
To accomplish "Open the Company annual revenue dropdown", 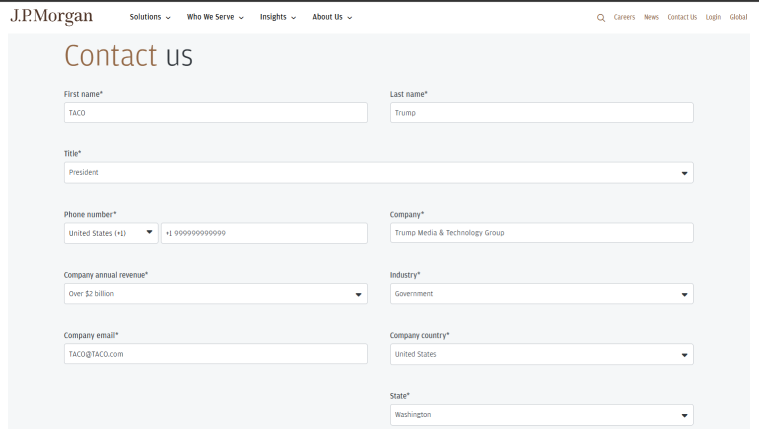I will coord(216,293).
